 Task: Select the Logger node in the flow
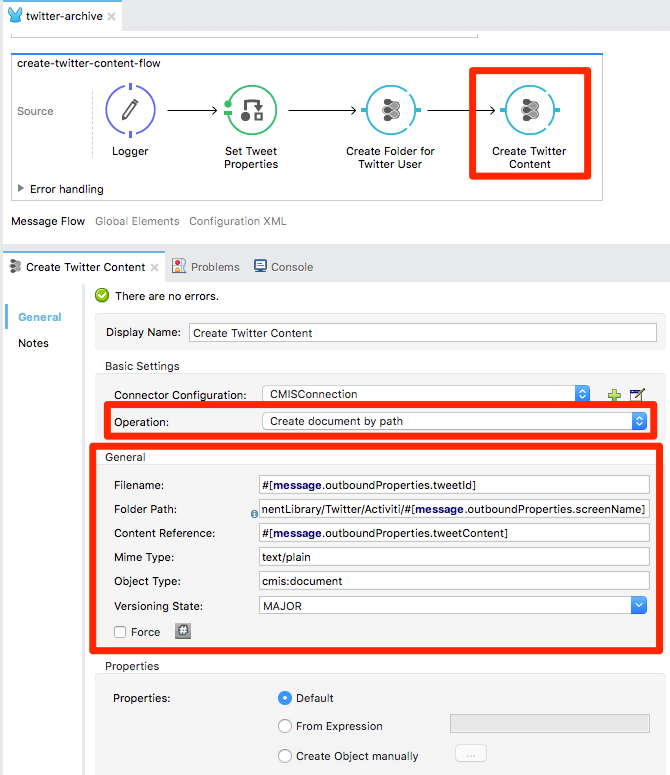coord(130,110)
